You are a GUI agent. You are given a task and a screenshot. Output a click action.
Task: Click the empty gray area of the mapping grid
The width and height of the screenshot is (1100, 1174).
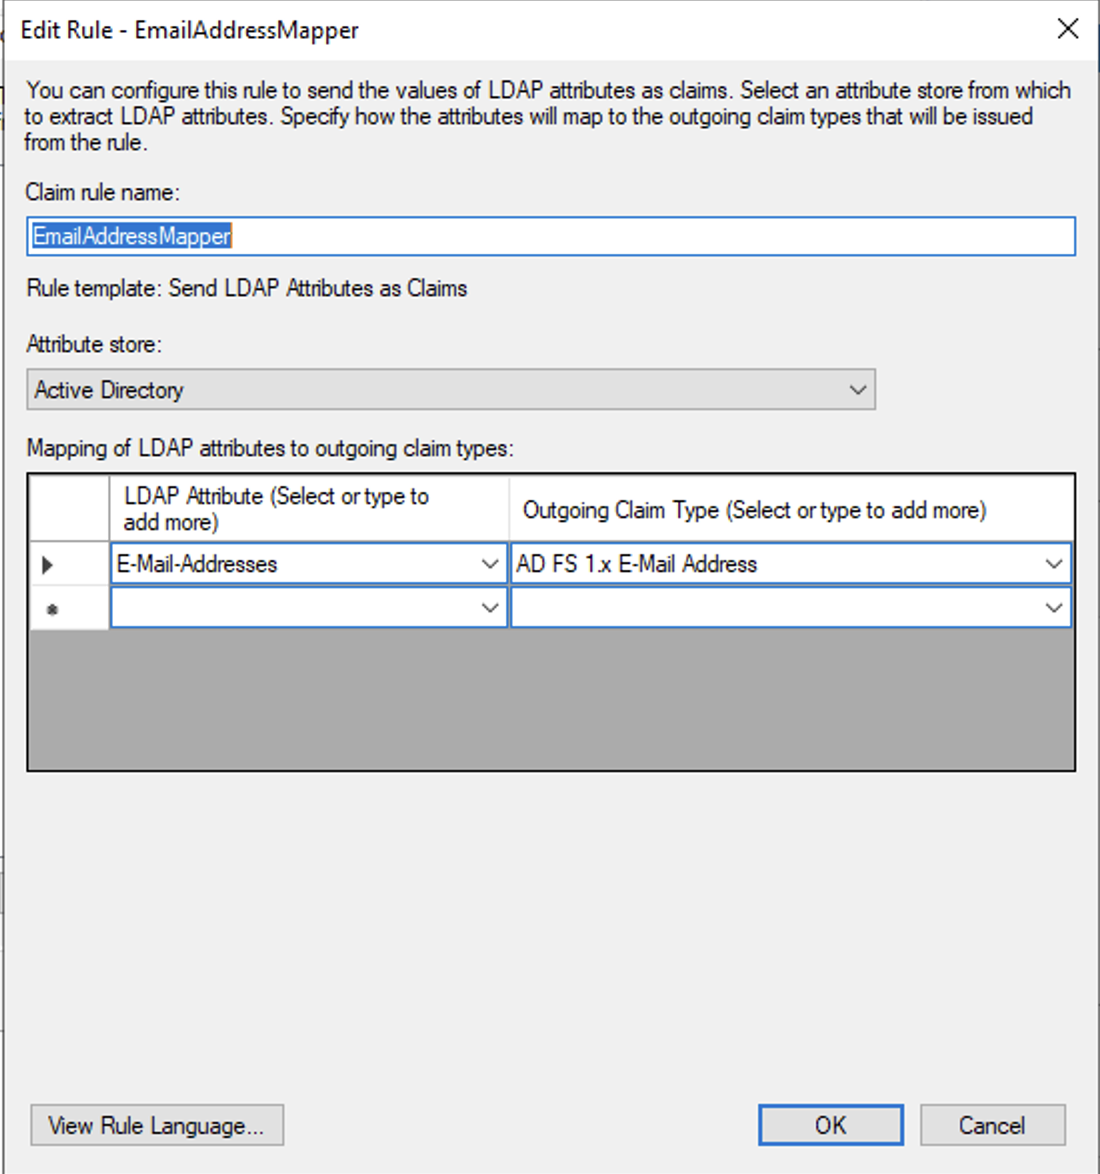[550, 700]
